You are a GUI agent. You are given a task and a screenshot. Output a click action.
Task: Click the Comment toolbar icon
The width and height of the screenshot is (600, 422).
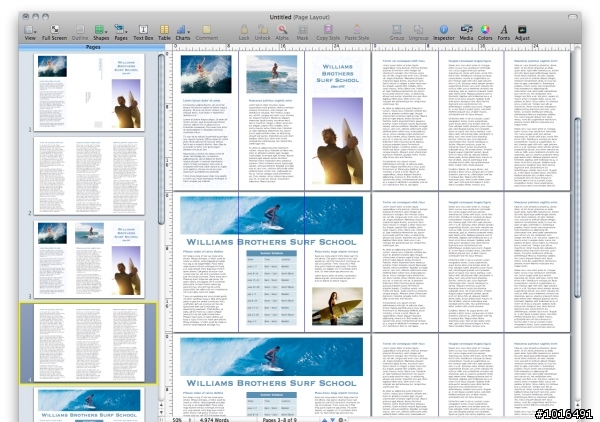coord(207,33)
